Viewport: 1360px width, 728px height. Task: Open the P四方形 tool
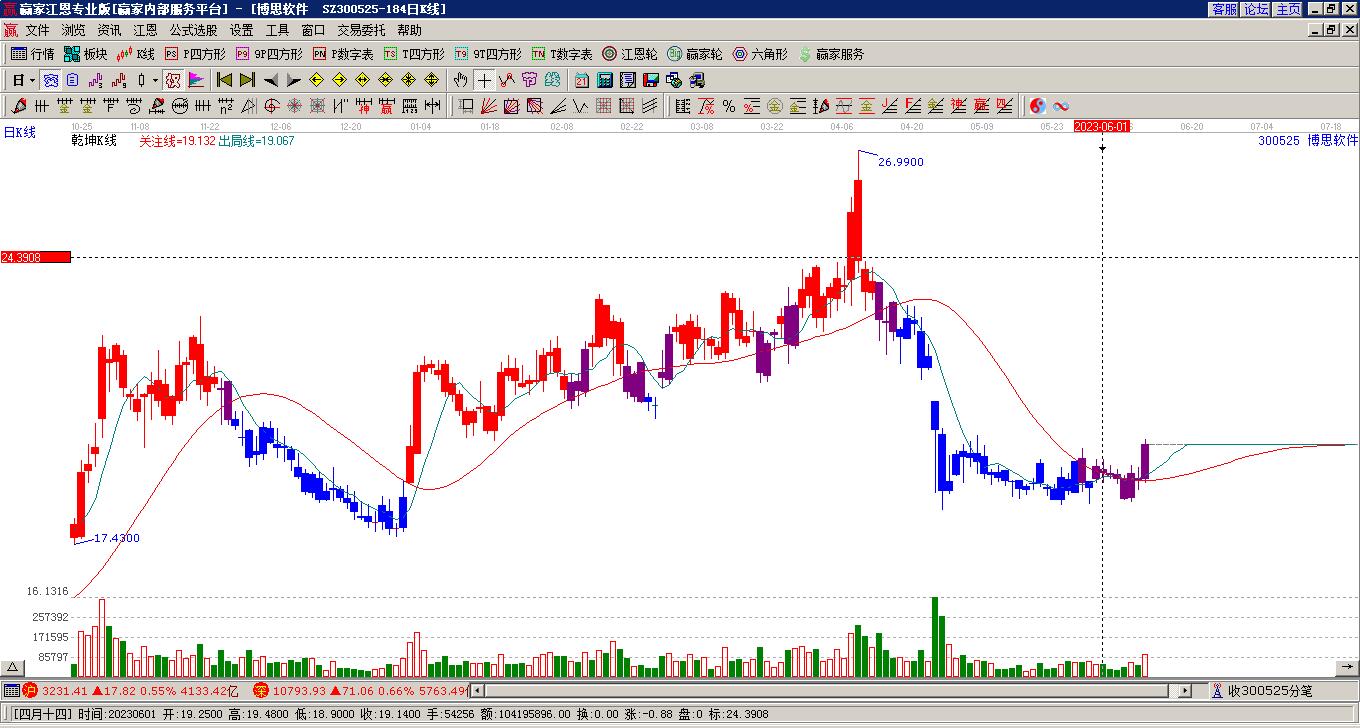click(195, 54)
